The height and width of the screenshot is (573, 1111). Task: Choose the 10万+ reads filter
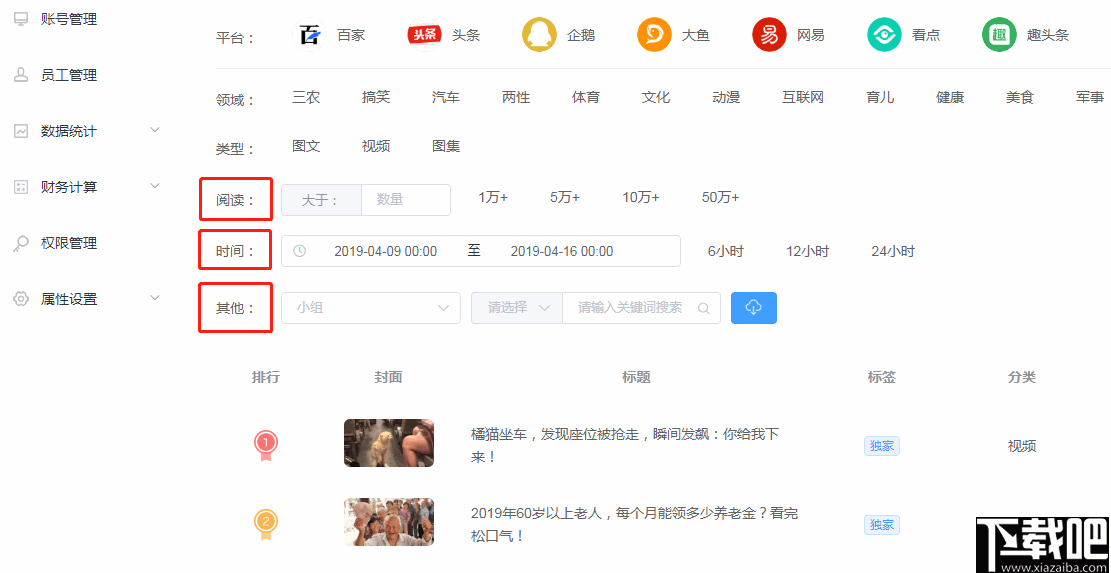point(641,198)
